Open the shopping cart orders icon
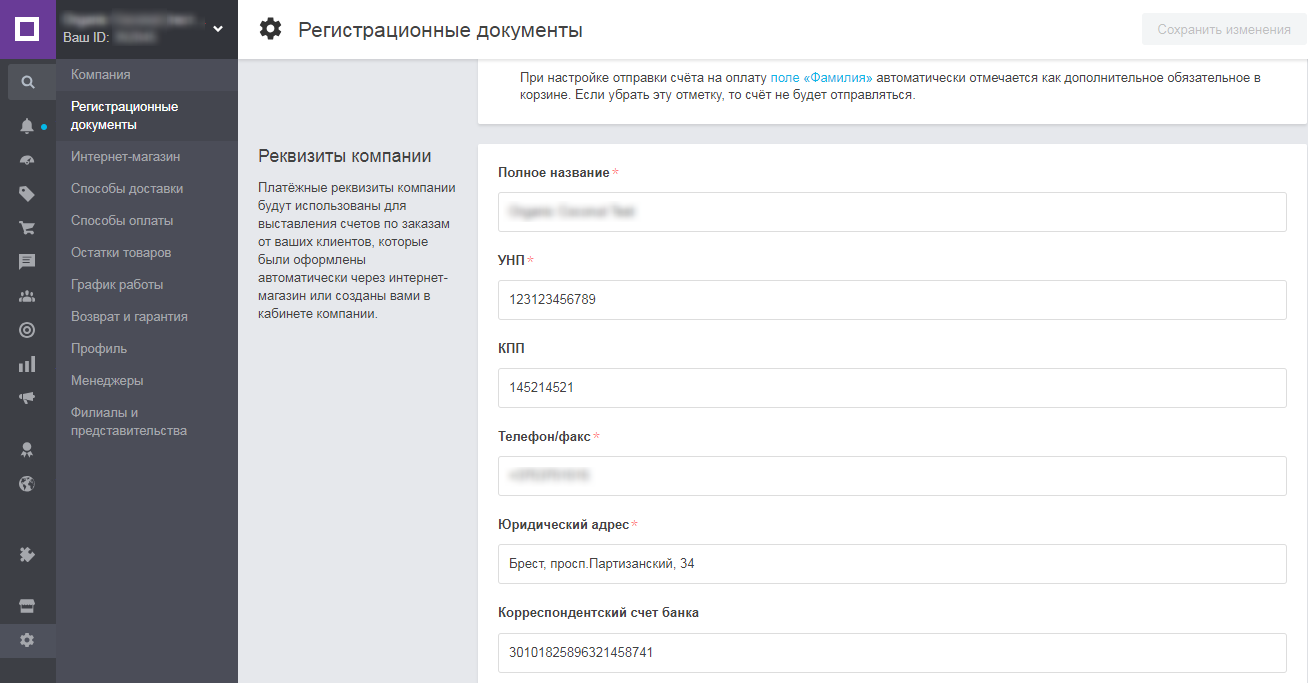 pyautogui.click(x=28, y=227)
